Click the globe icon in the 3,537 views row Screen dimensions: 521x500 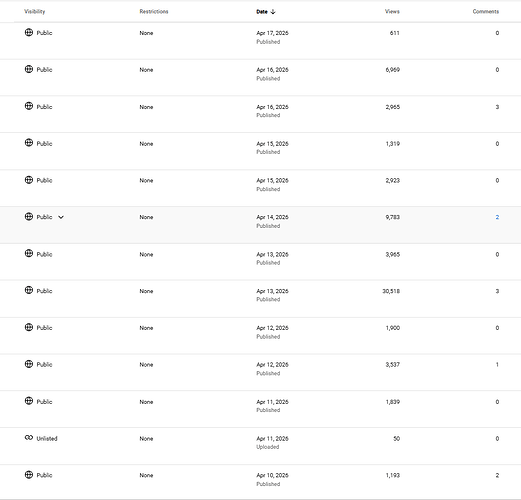pyautogui.click(x=29, y=364)
